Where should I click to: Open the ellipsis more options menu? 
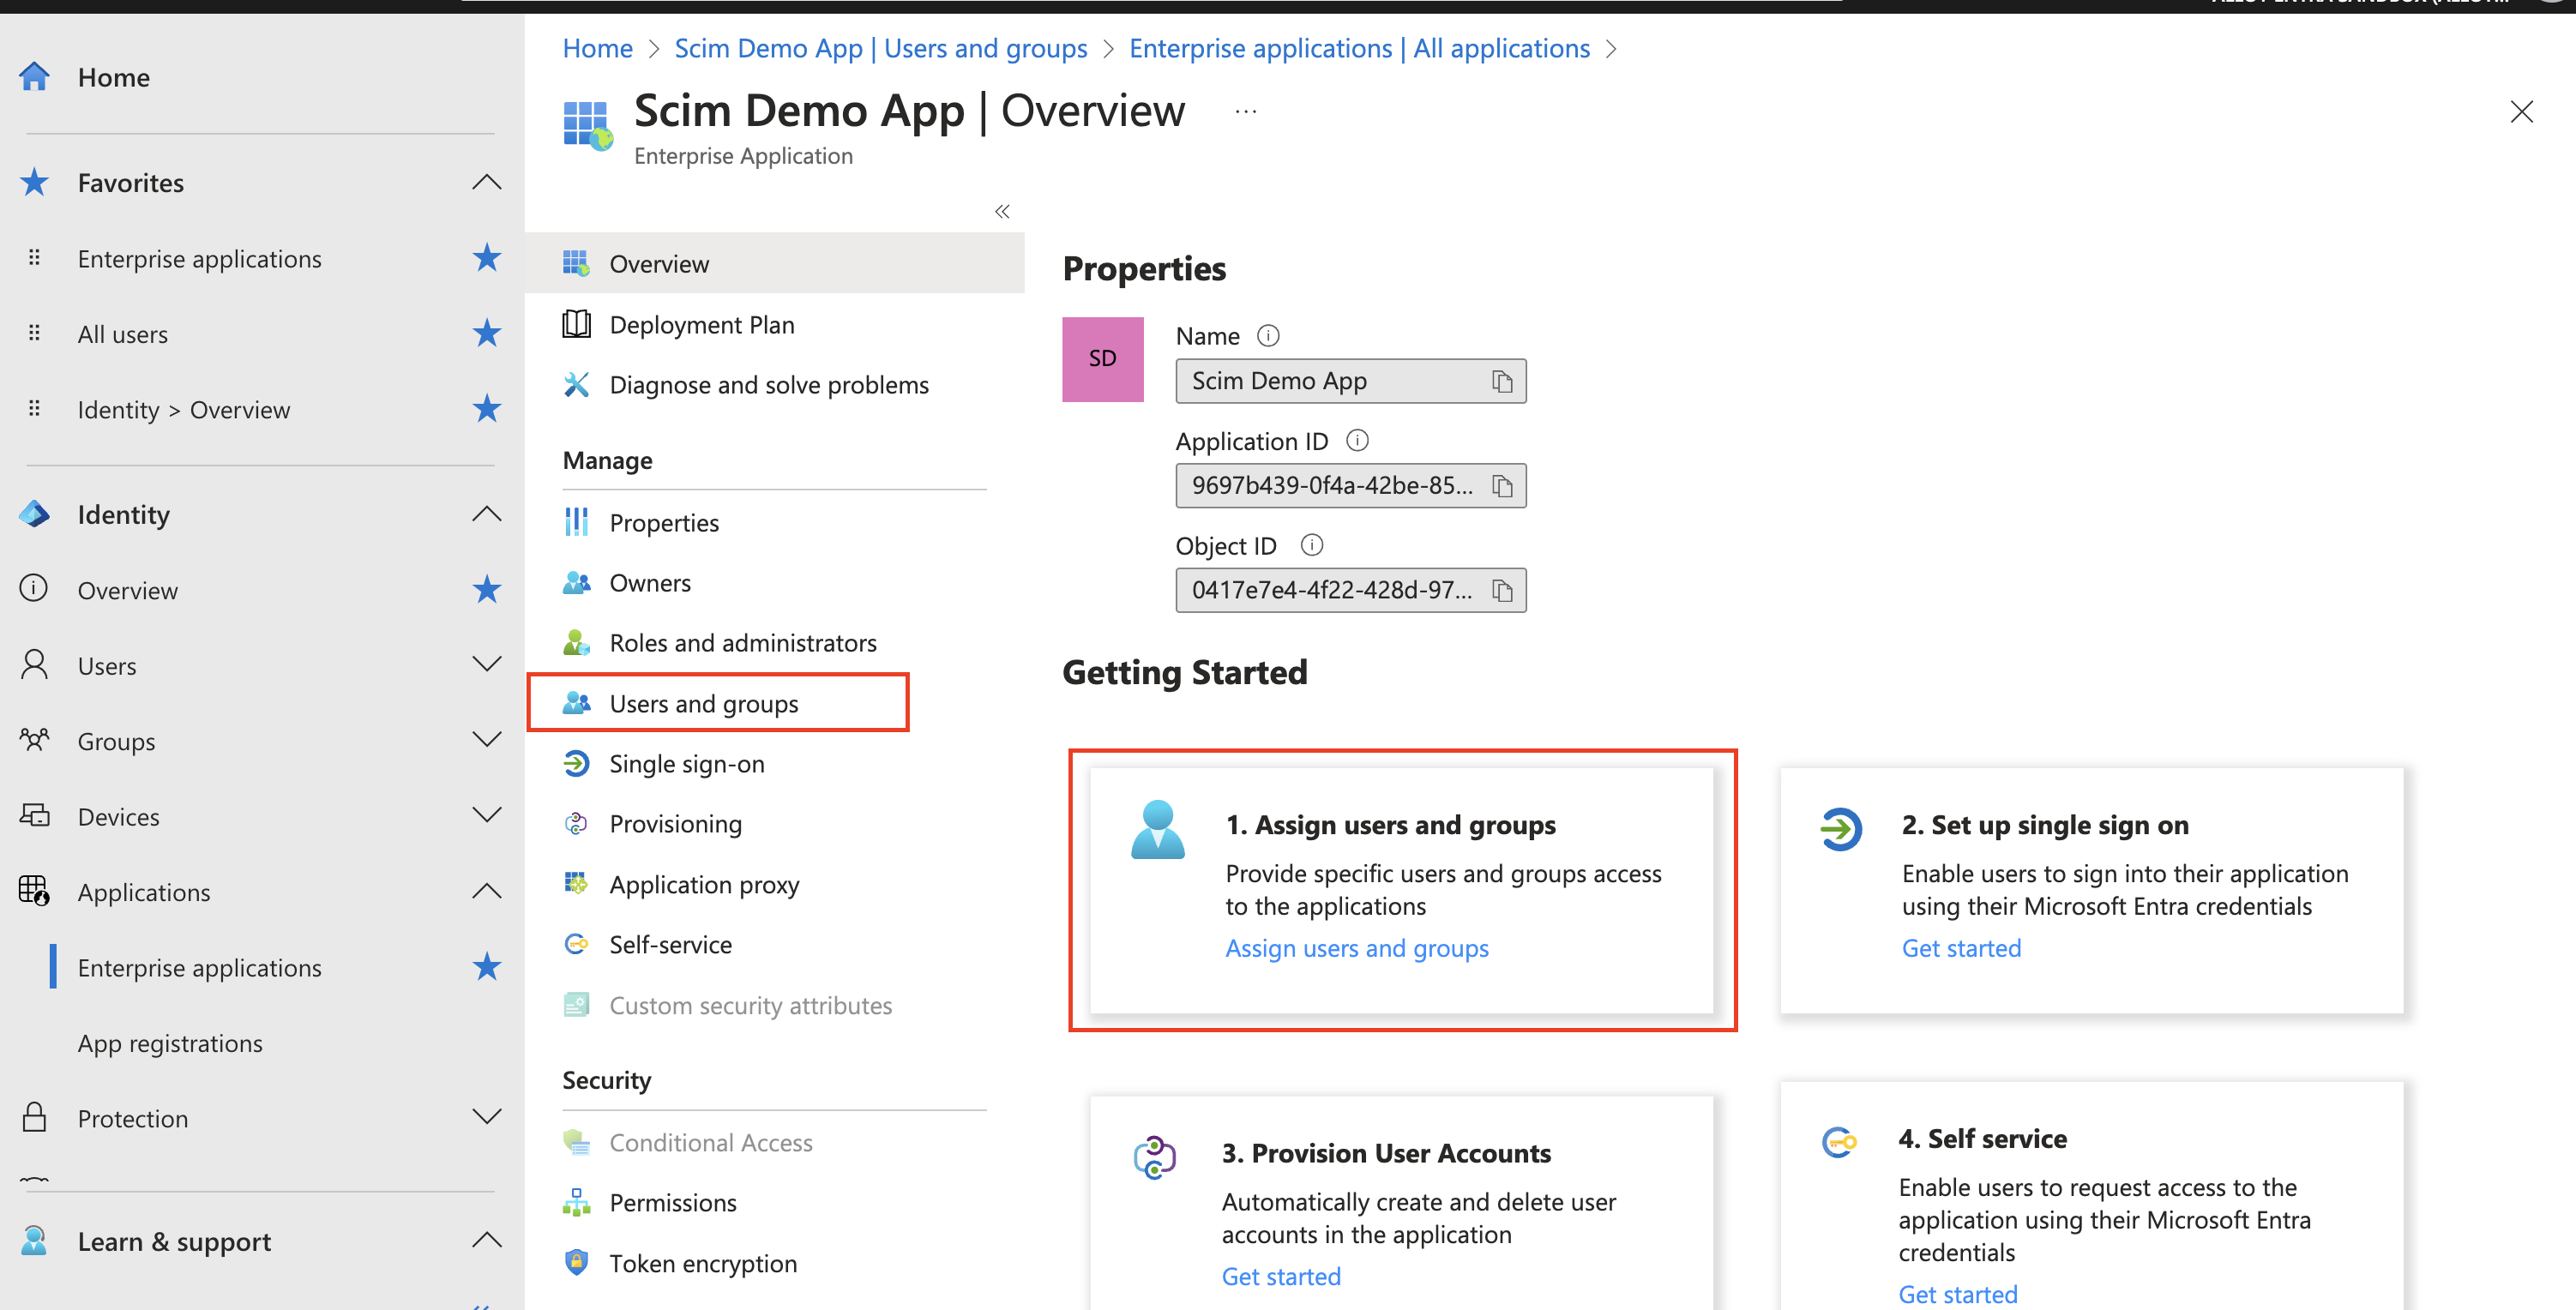[1245, 112]
